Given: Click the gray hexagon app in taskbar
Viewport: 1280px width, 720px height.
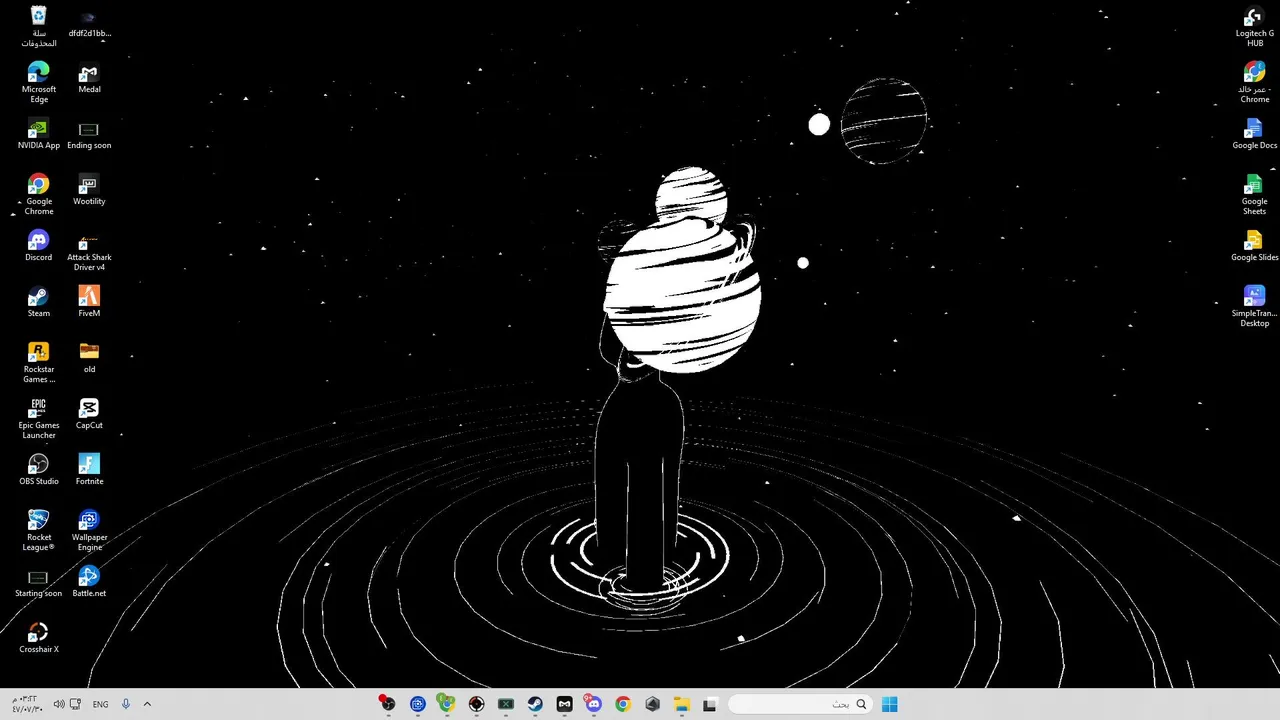Looking at the screenshot, I should point(652,704).
